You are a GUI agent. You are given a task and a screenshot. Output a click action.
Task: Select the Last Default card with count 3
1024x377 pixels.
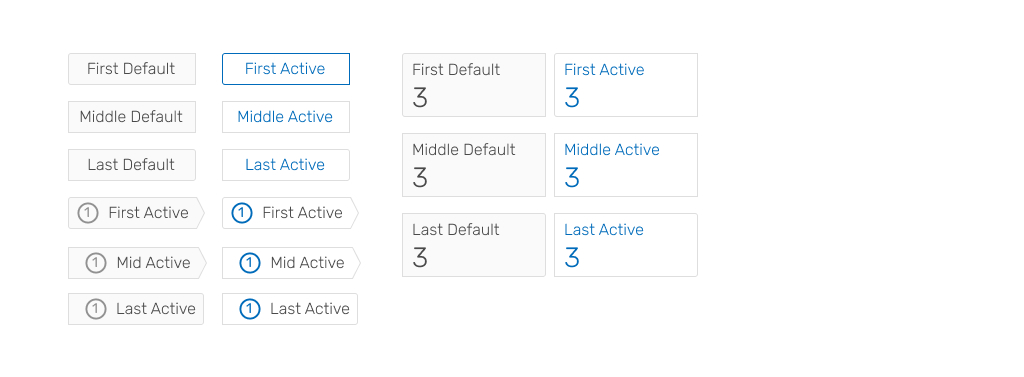(474, 245)
